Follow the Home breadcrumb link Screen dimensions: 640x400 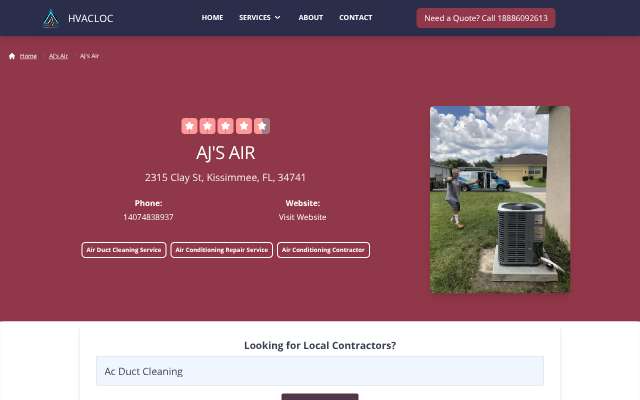coord(28,56)
